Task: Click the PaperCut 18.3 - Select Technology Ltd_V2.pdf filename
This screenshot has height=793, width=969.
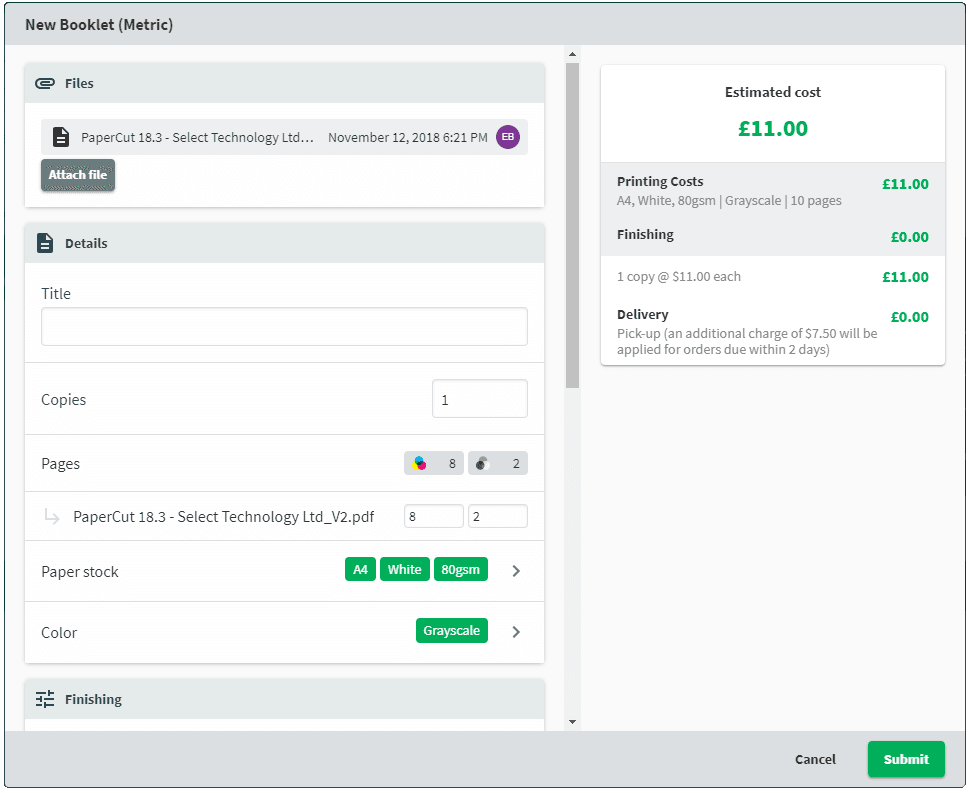Action: [x=224, y=517]
